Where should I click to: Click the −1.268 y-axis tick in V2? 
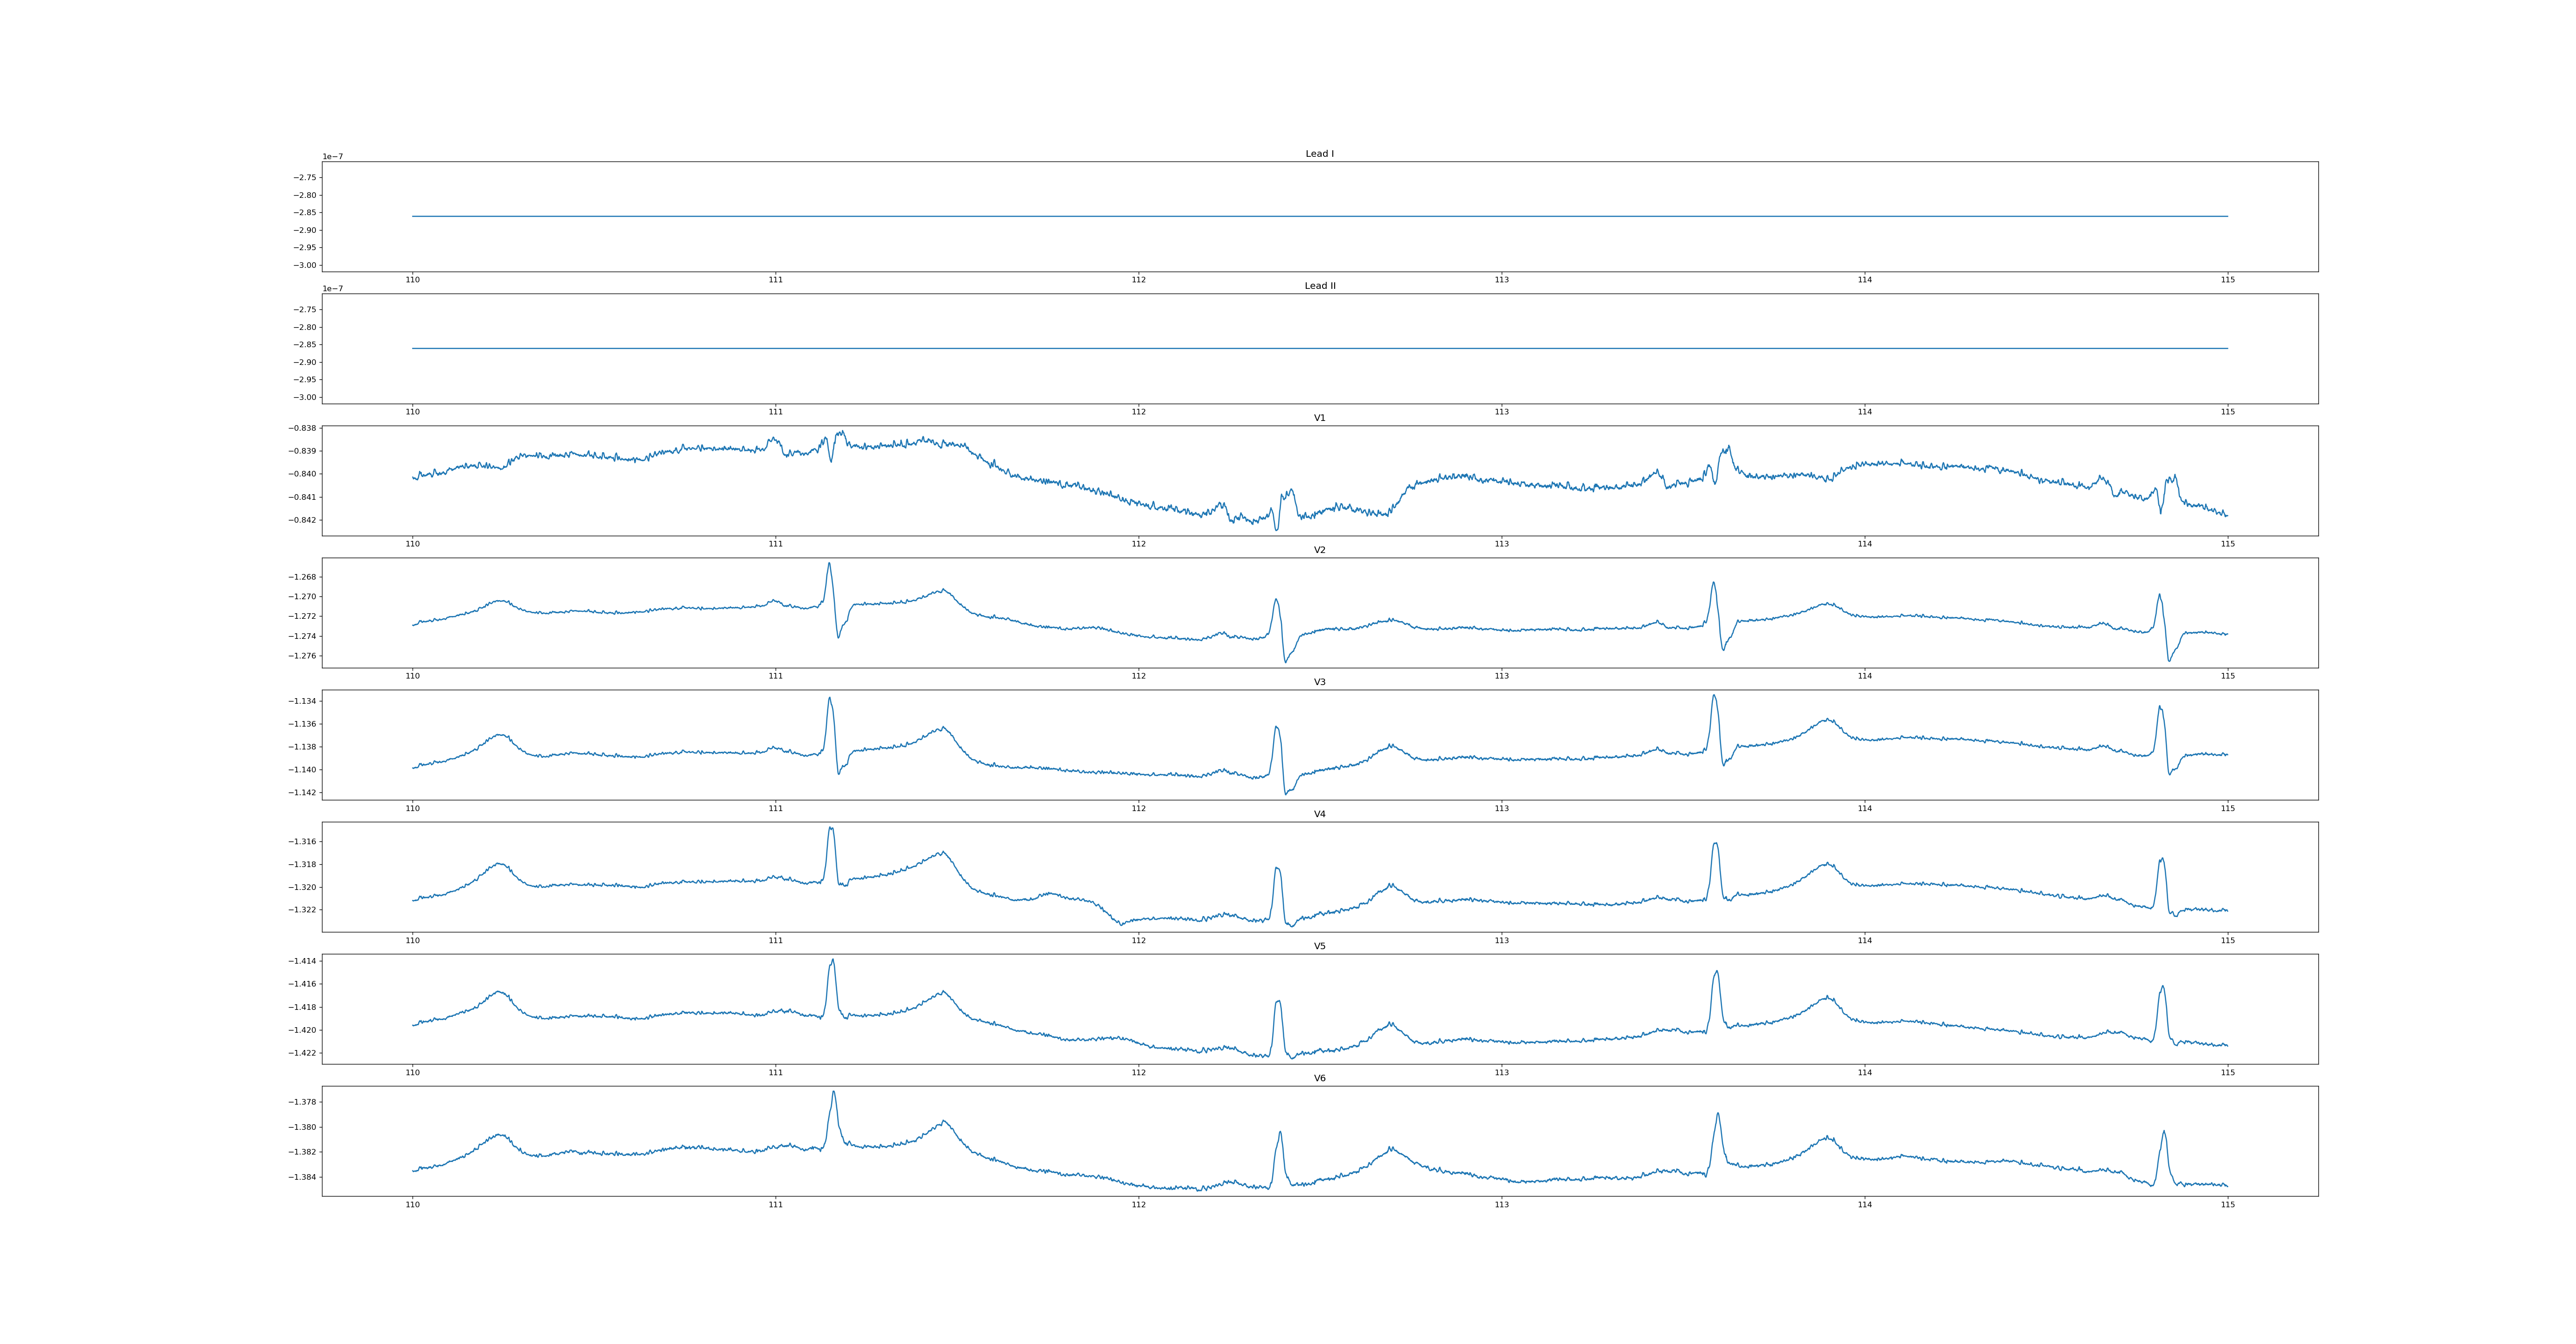pos(302,577)
